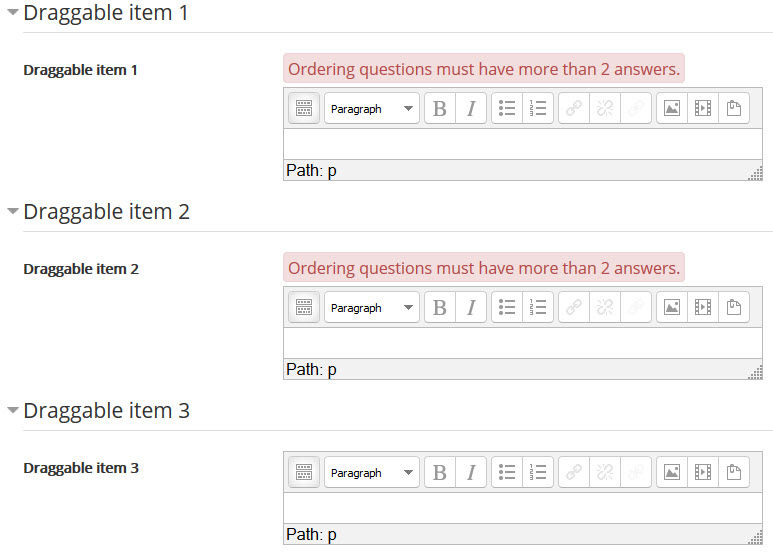Insert numbered list in Draggable item 3 editor
The width and height of the screenshot is (773, 552).
click(x=537, y=472)
